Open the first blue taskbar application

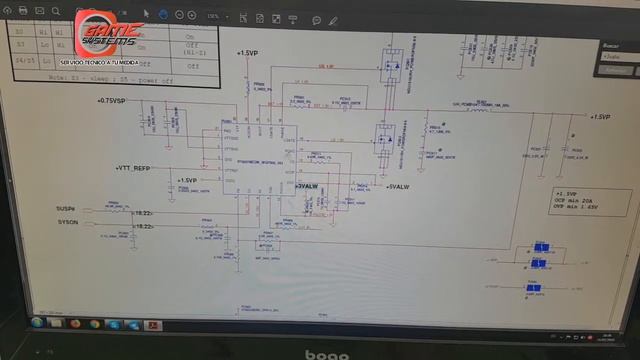point(114,325)
